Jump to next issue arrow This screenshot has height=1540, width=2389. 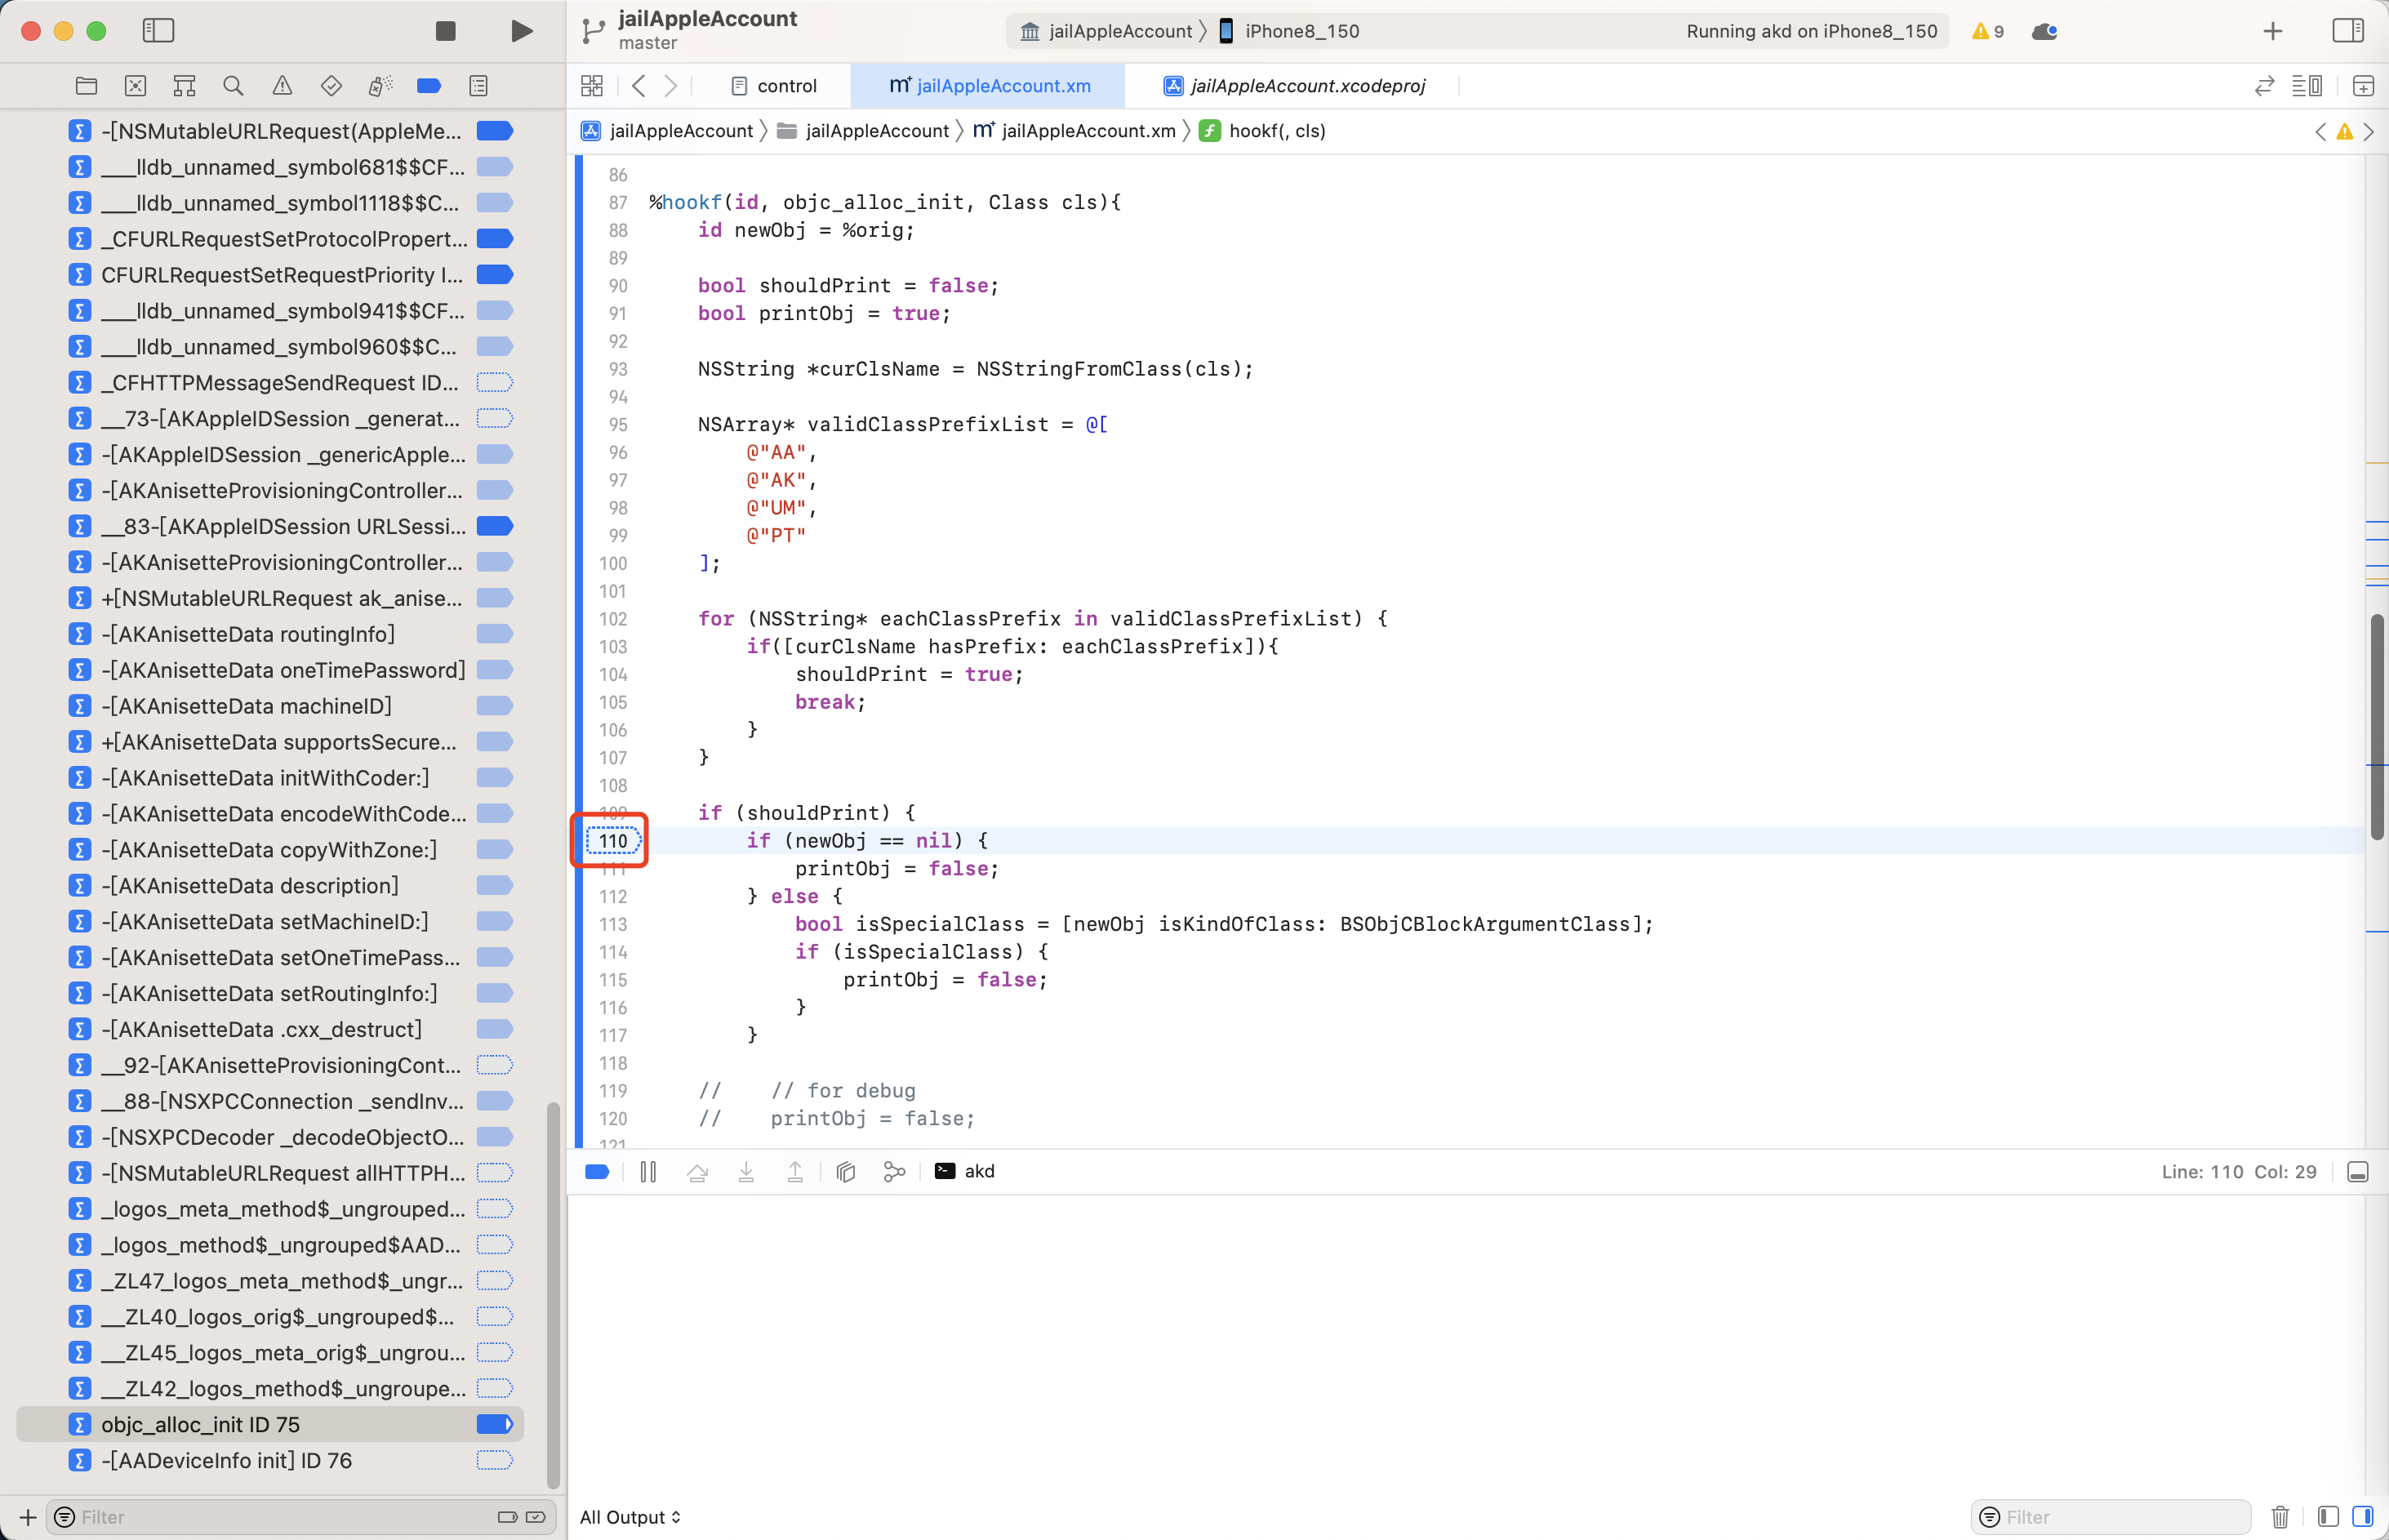tap(2368, 131)
